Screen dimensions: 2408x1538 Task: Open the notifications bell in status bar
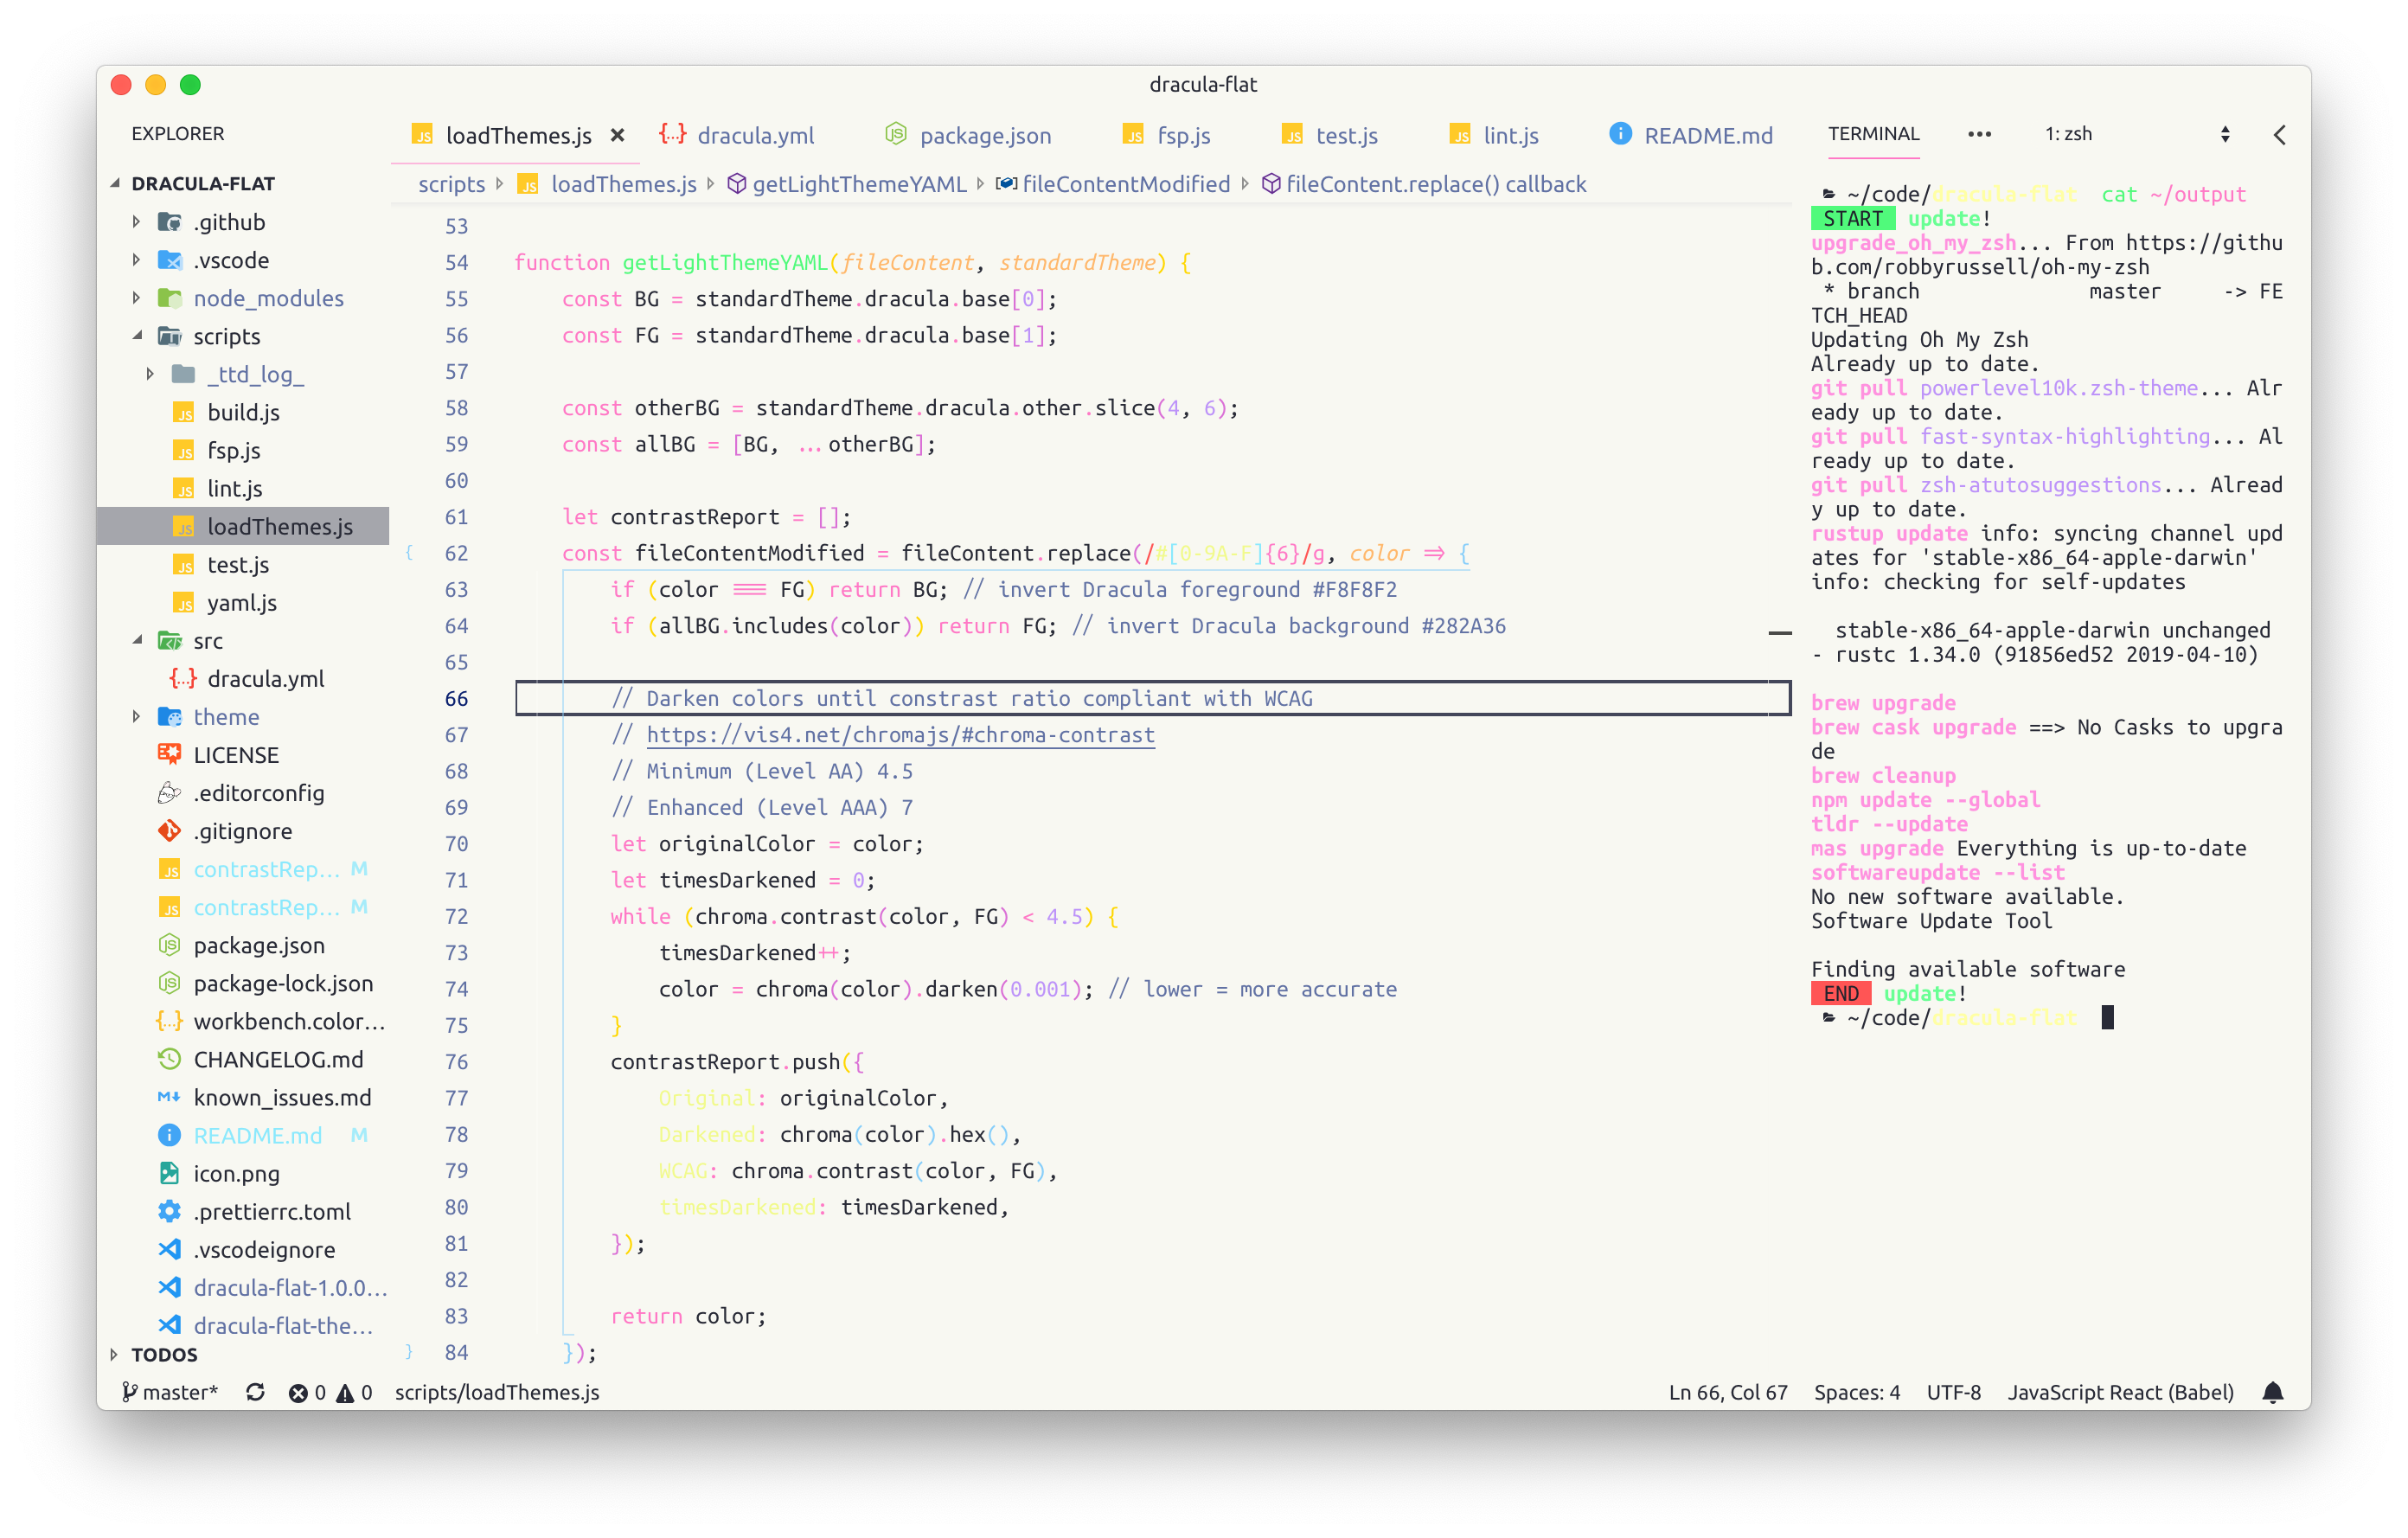pyautogui.click(x=2272, y=1392)
